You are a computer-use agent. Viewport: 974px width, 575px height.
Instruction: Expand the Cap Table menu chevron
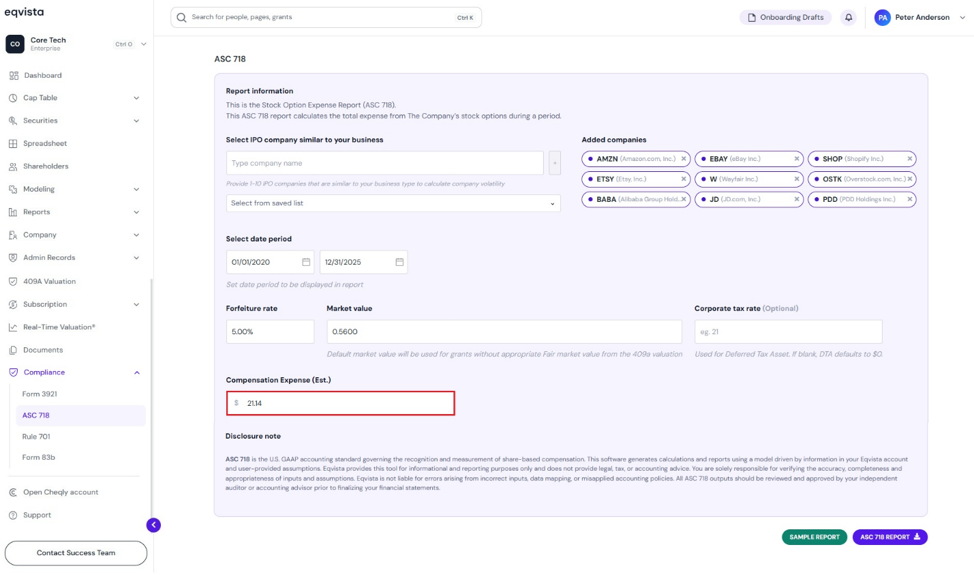tap(136, 98)
